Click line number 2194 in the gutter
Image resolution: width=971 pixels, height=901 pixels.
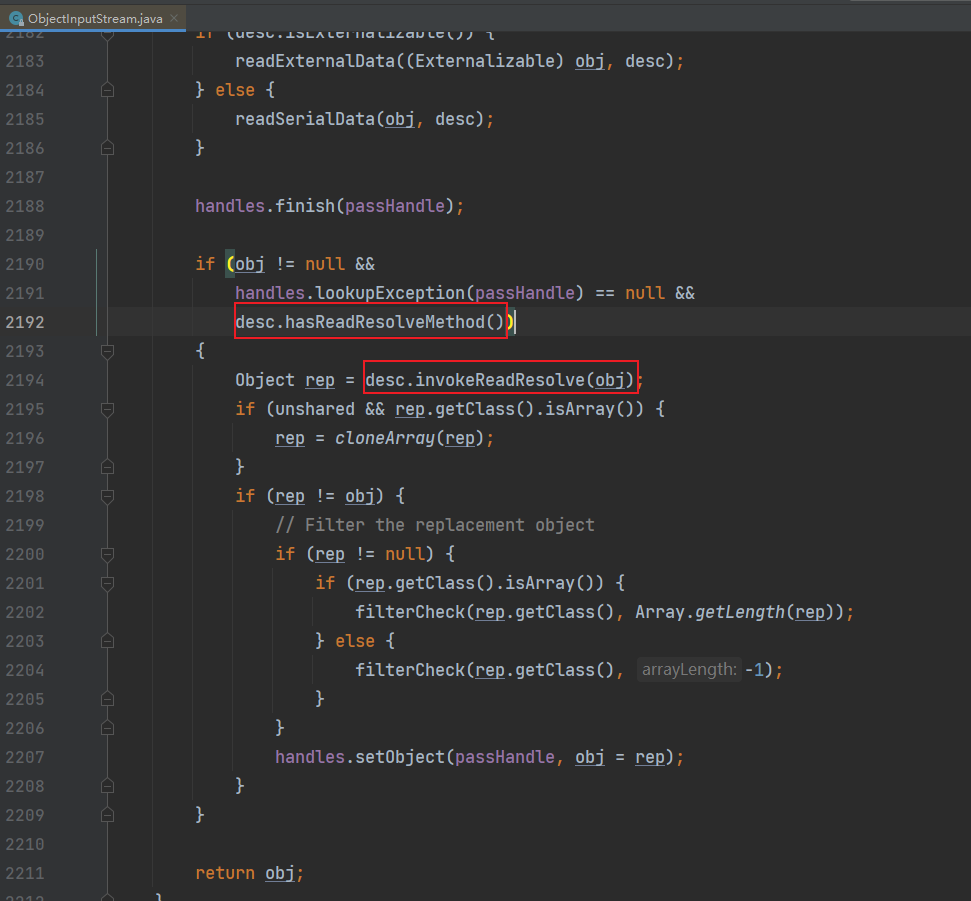(25, 380)
